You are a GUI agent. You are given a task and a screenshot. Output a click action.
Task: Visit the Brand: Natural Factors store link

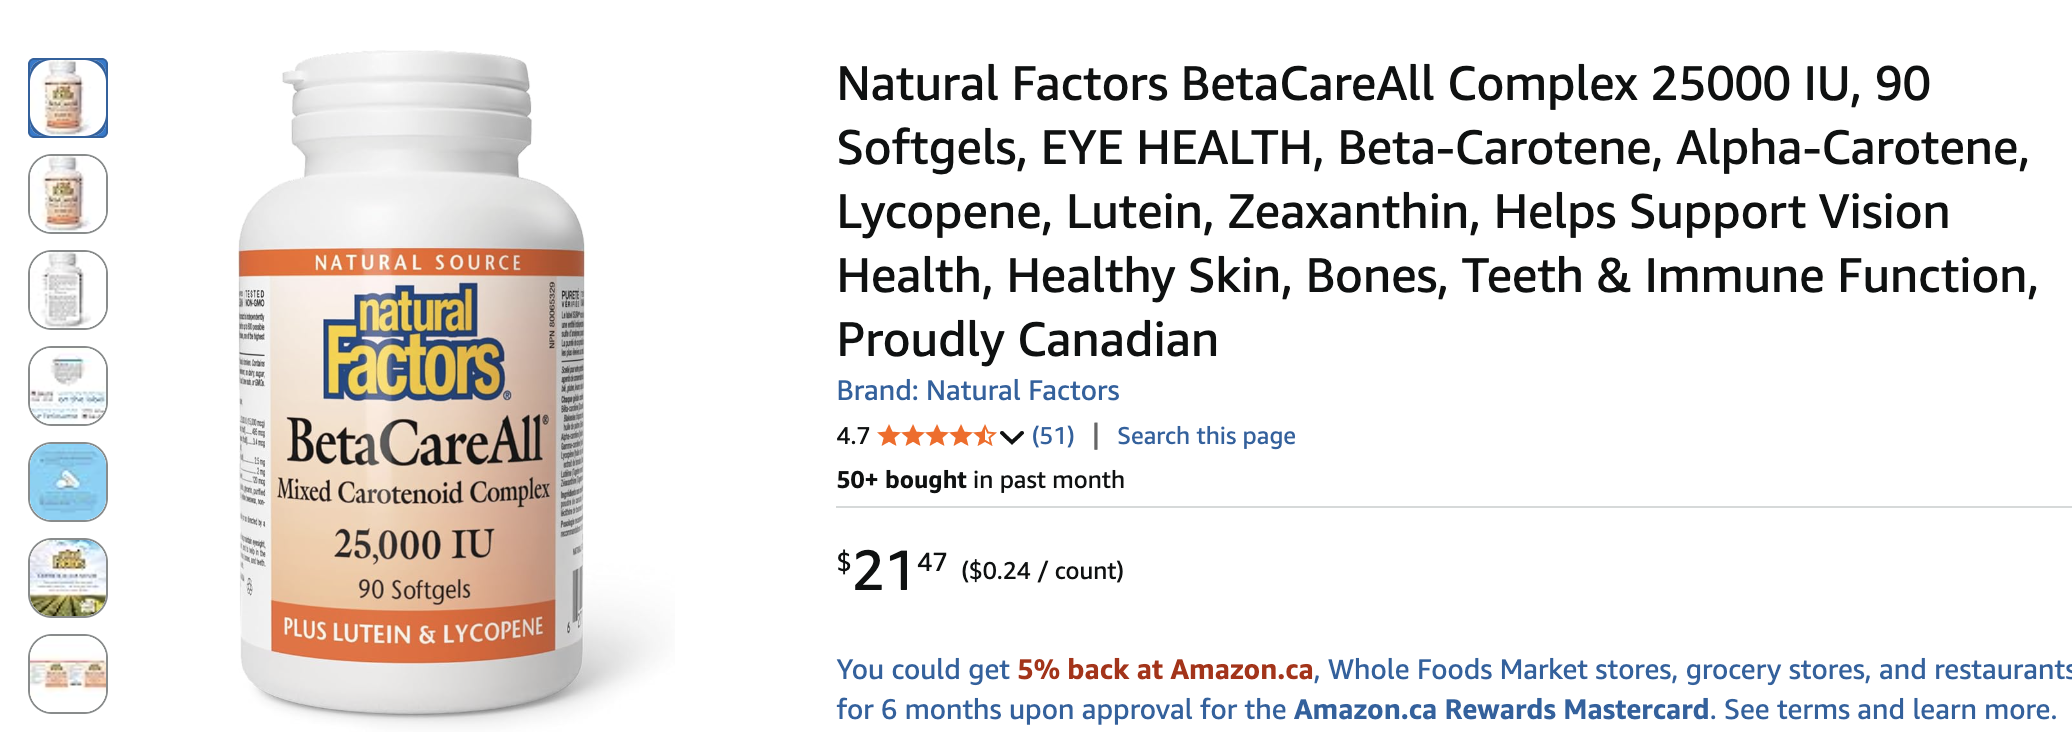pos(977,390)
